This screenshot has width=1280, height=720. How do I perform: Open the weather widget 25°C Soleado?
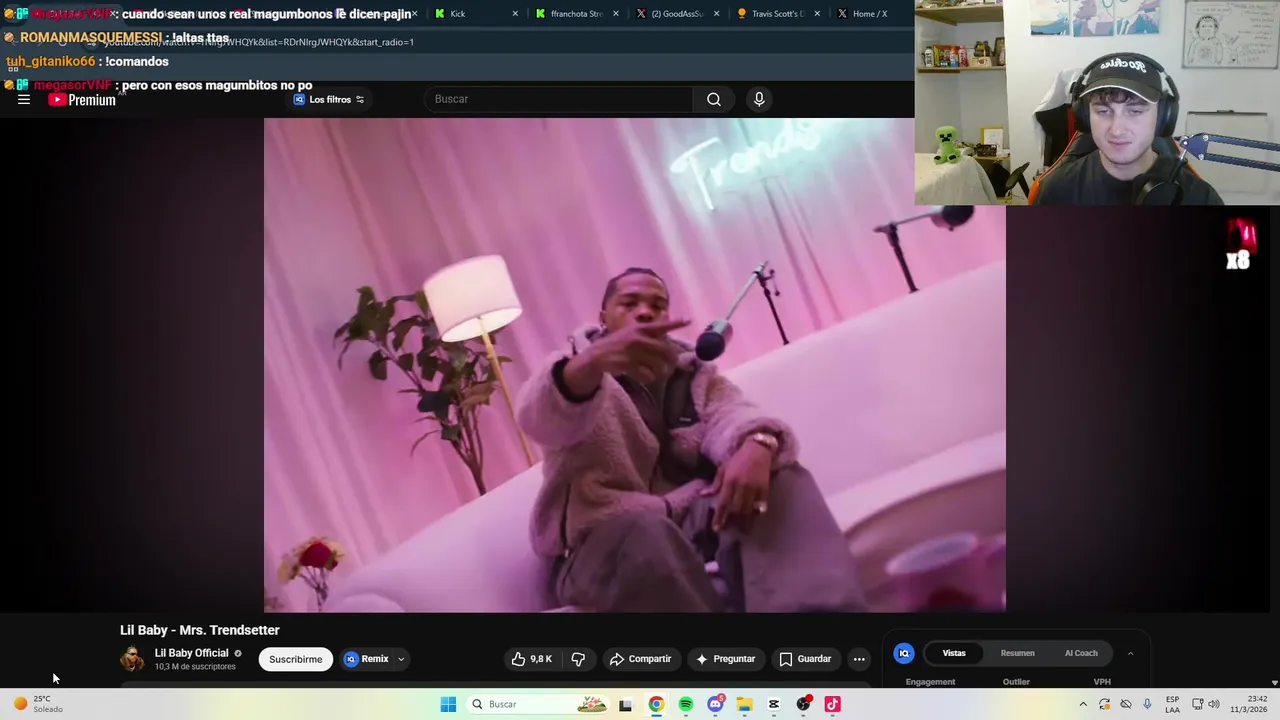[38, 704]
